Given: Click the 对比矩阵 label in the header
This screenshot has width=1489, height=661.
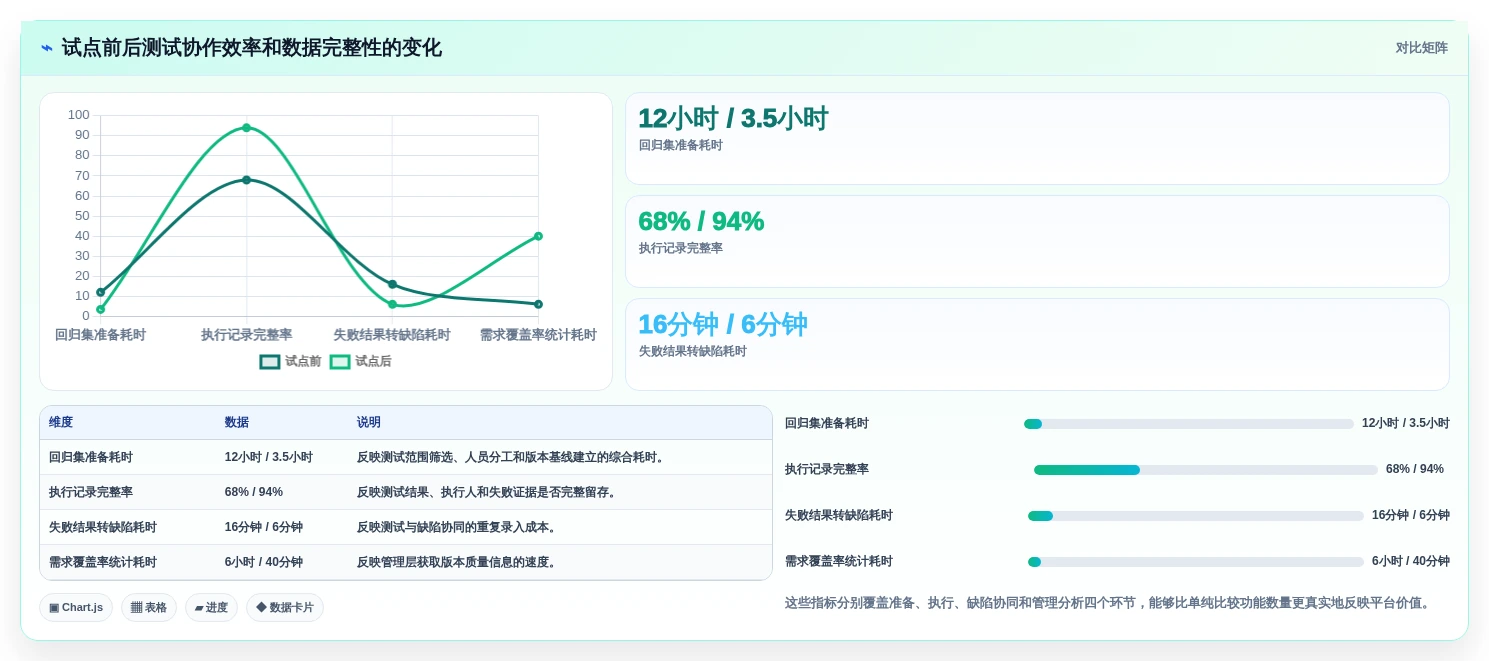Looking at the screenshot, I should [1421, 48].
